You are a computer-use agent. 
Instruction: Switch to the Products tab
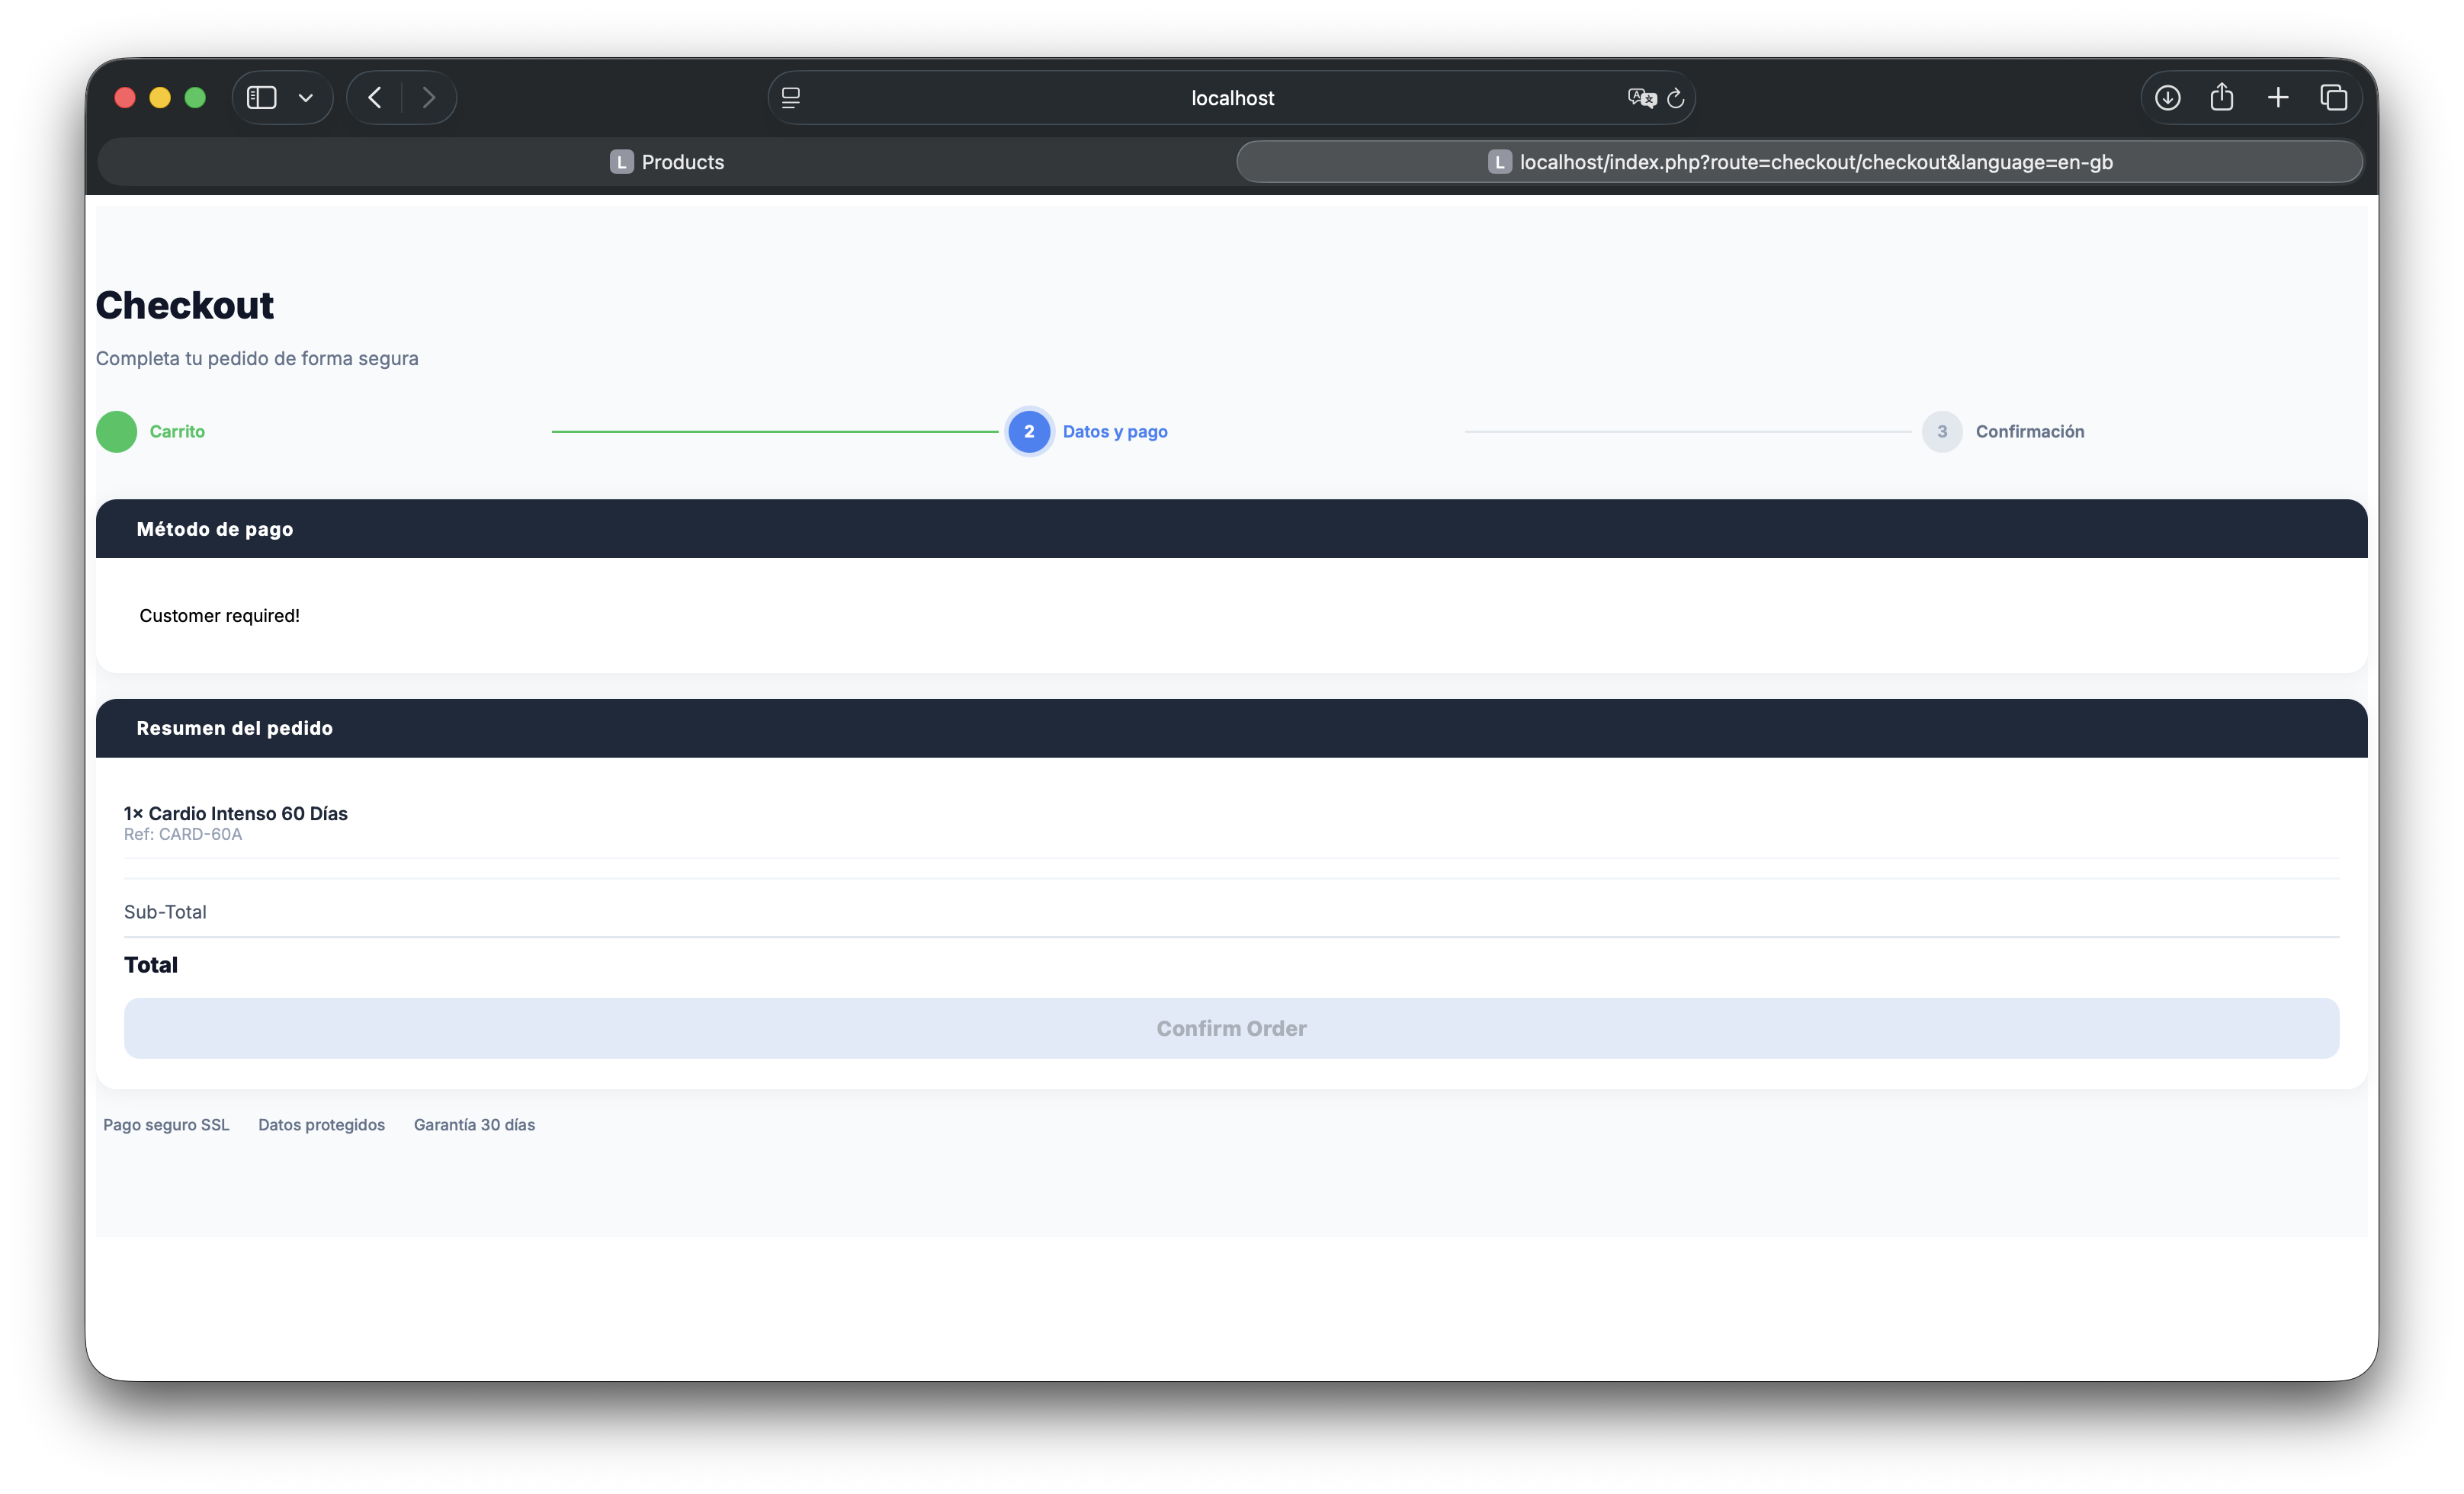pos(667,162)
